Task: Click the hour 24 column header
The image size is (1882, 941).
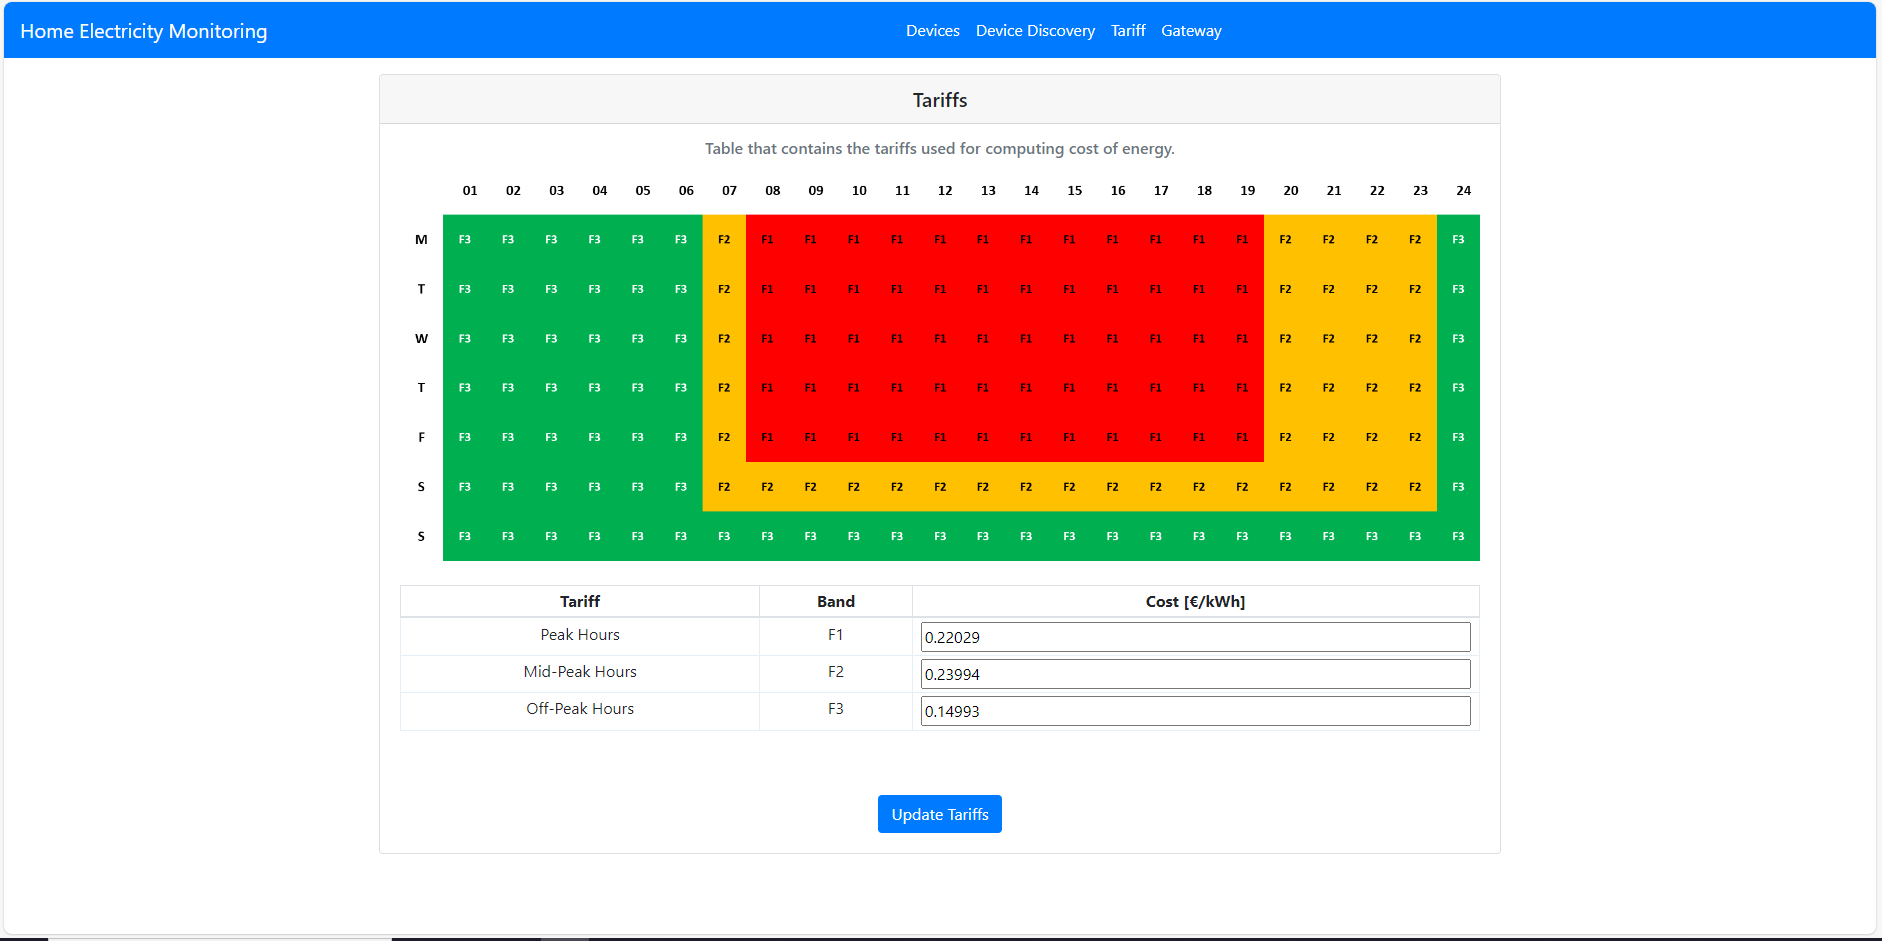Action: pyautogui.click(x=1463, y=190)
